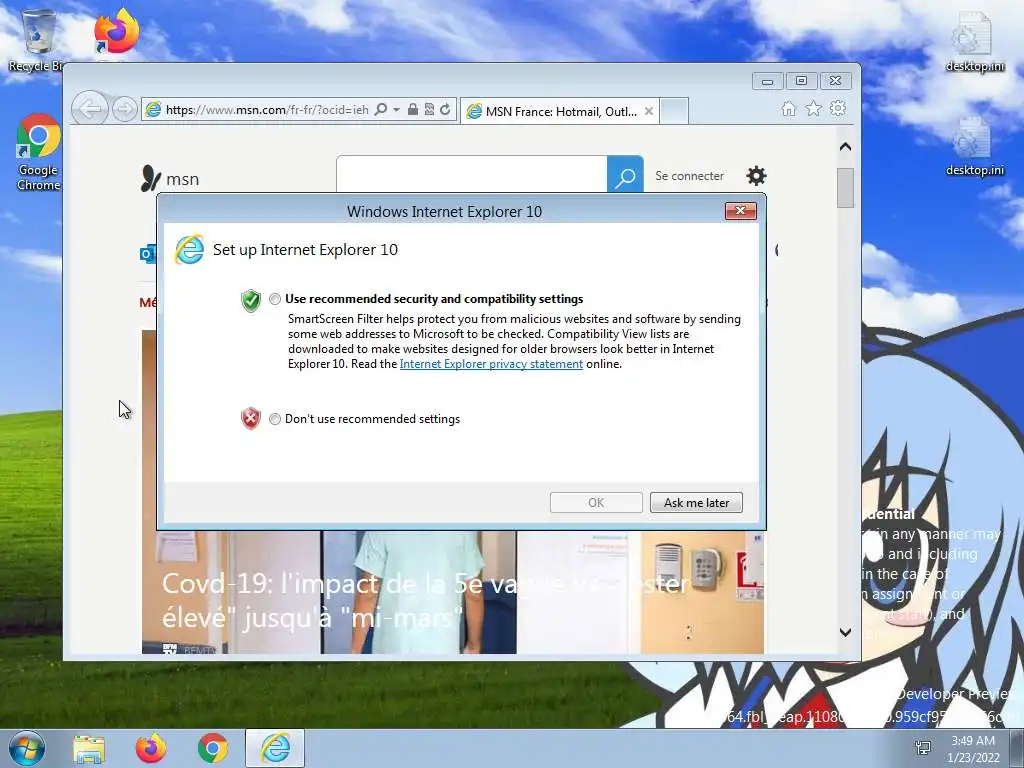Click the IE logo beside Set up heading
Screen dimensions: 1024x768
189,249
